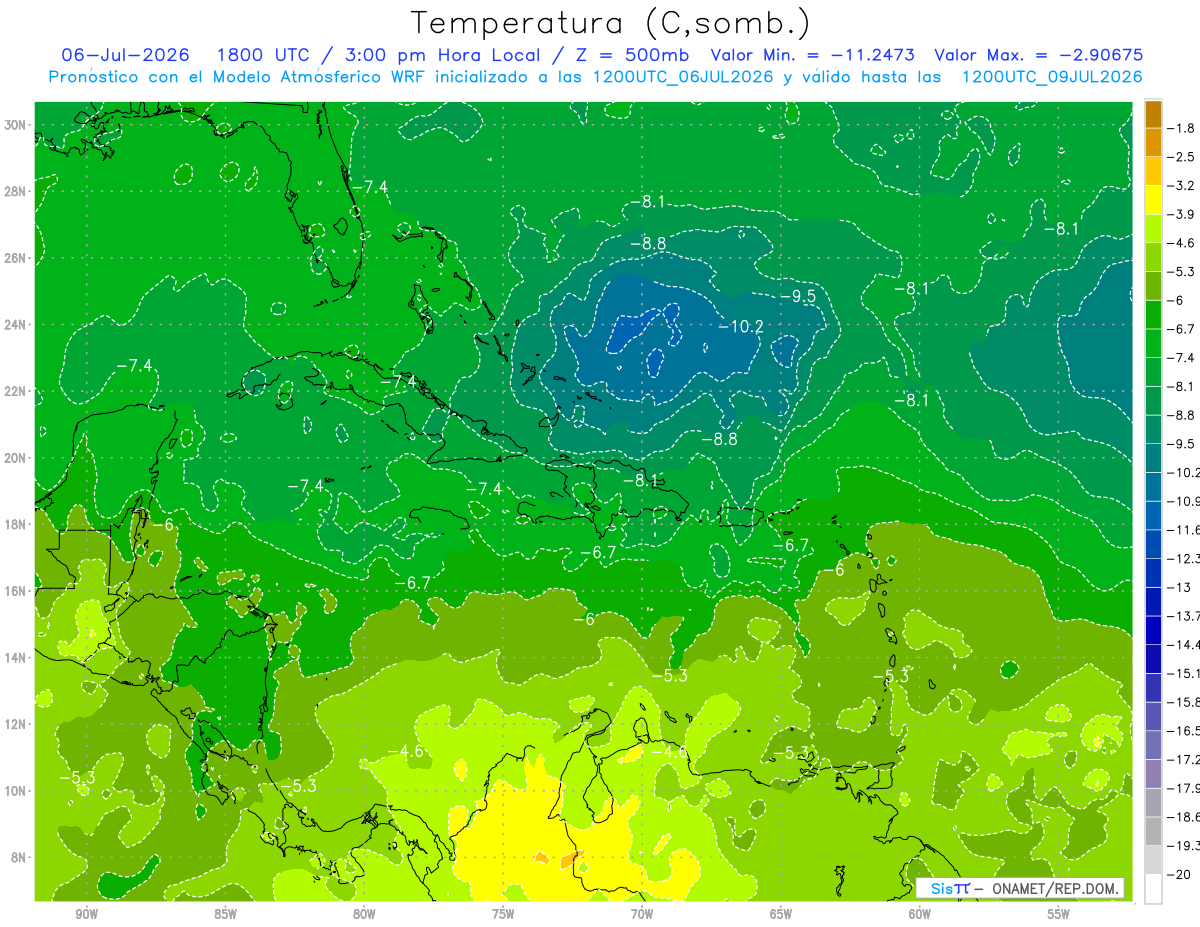This screenshot has width=1200, height=927.
Task: Pick the white swatch below -20
Action: [1153, 888]
